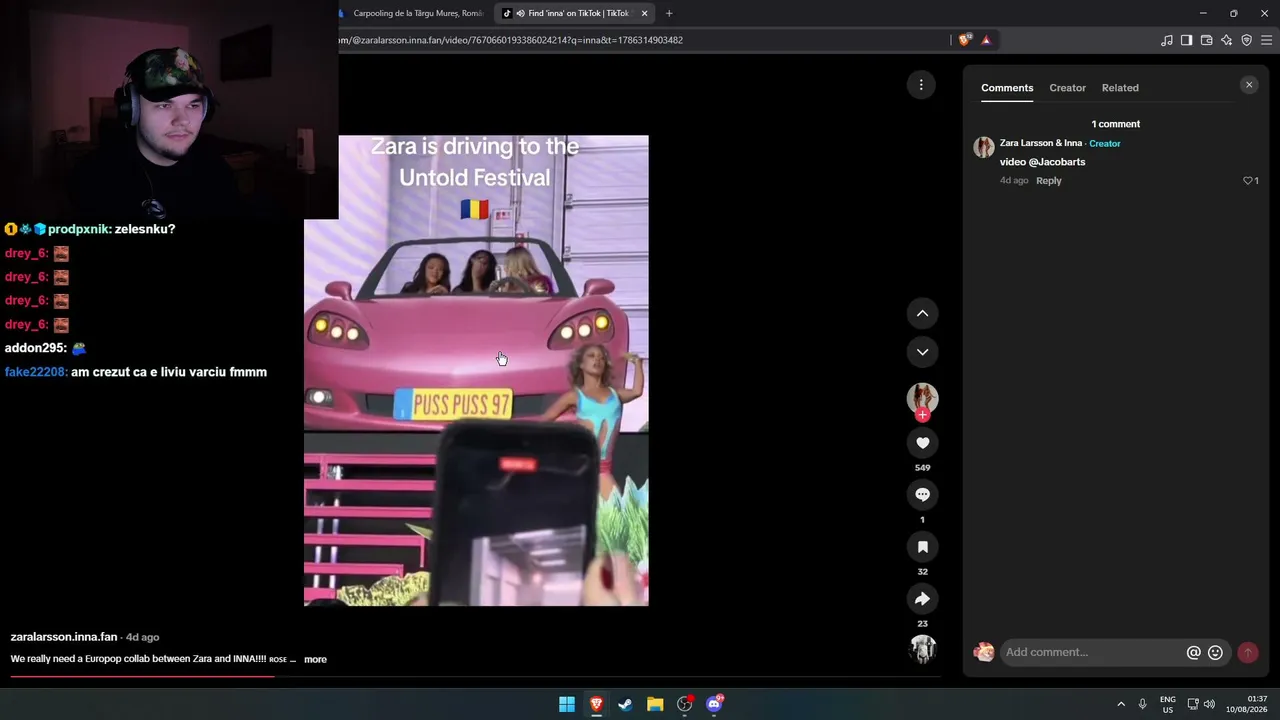Open the Brave Wallet icon

tap(1206, 40)
